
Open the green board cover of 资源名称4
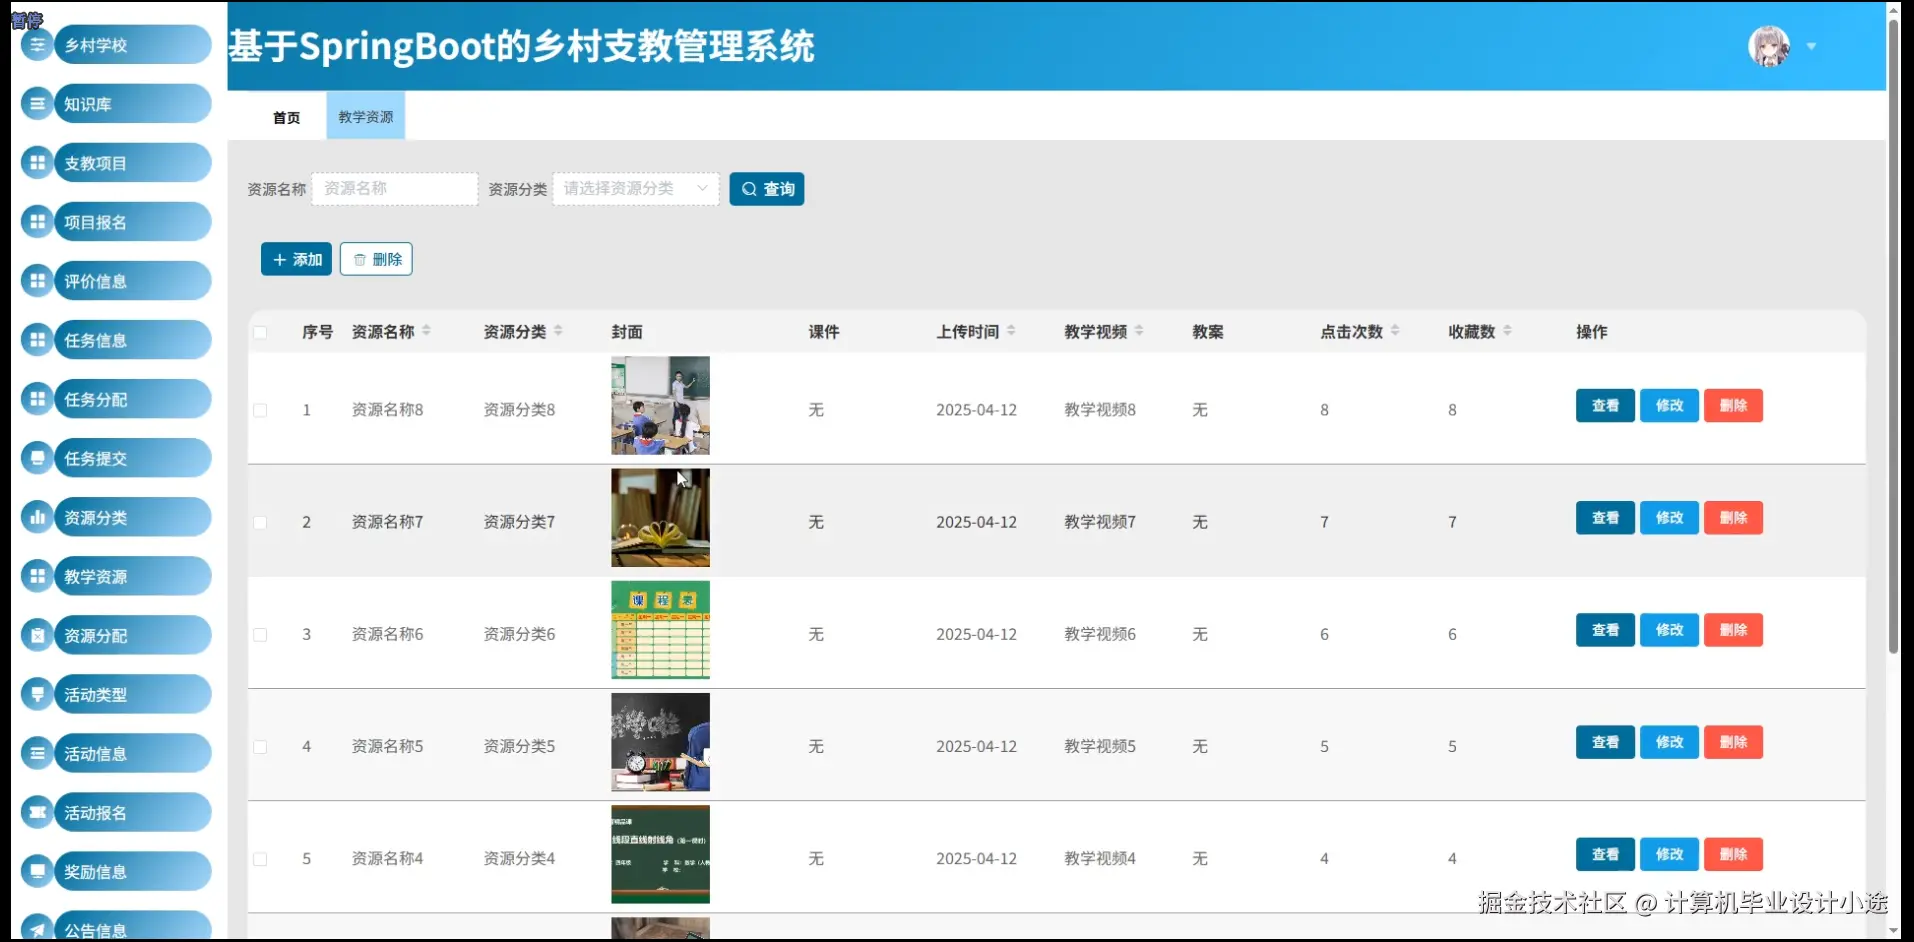click(660, 854)
